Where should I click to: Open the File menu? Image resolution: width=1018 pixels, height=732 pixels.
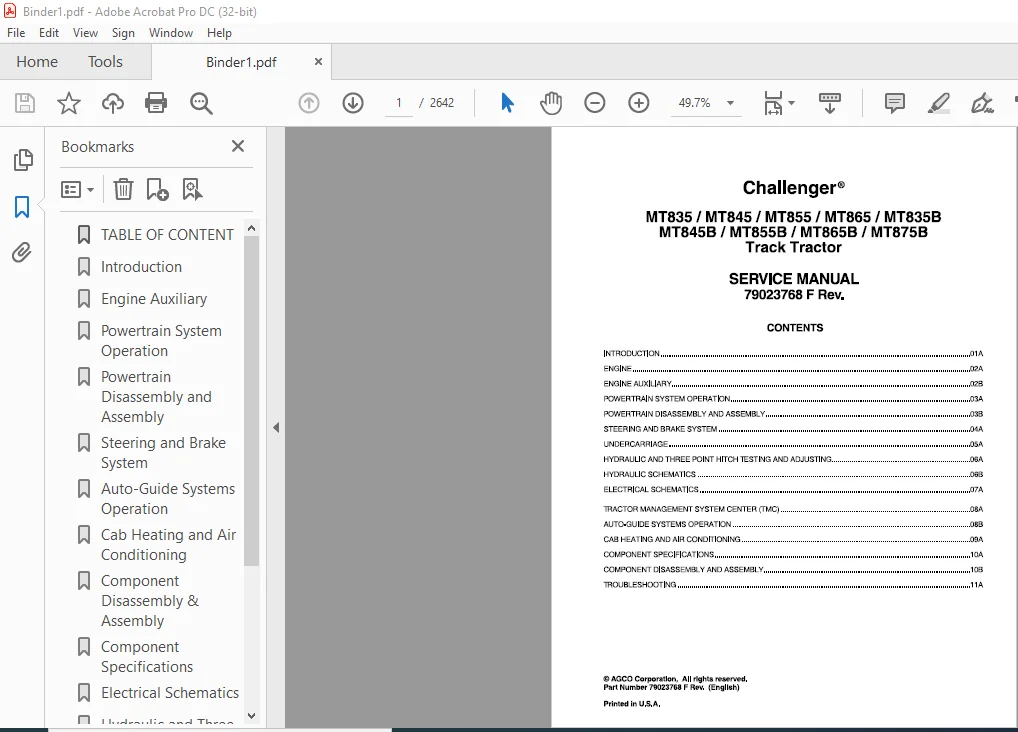pos(16,32)
